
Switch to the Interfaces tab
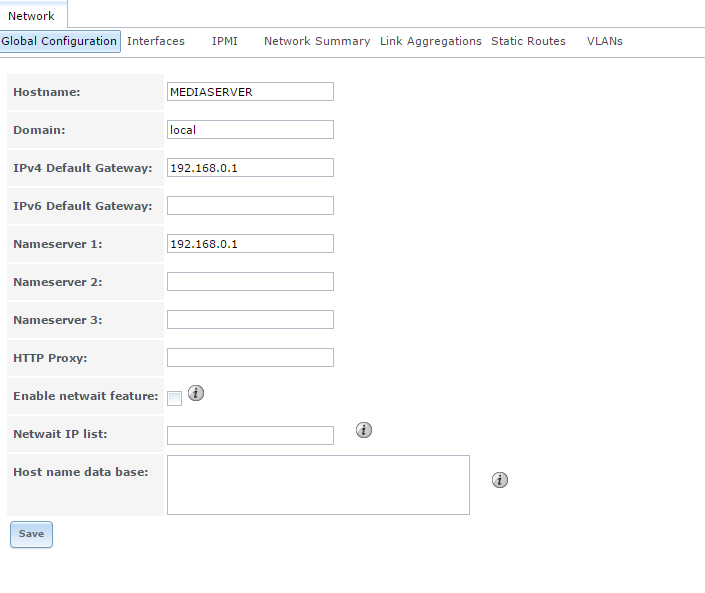156,41
